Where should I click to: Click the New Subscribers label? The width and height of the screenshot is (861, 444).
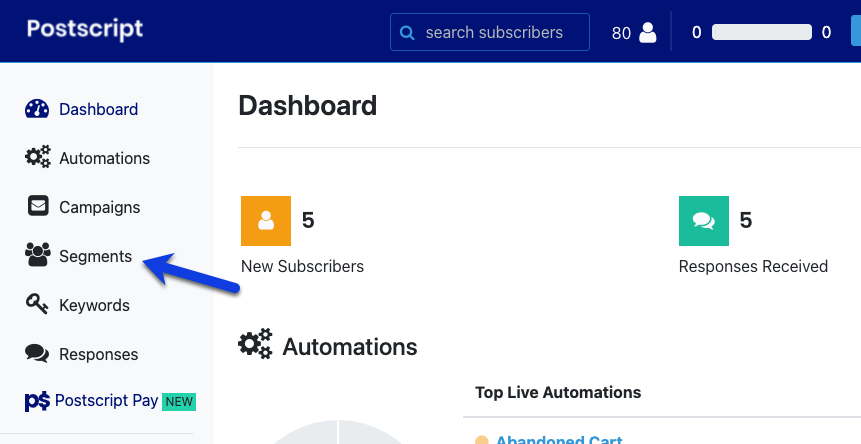[x=303, y=266]
